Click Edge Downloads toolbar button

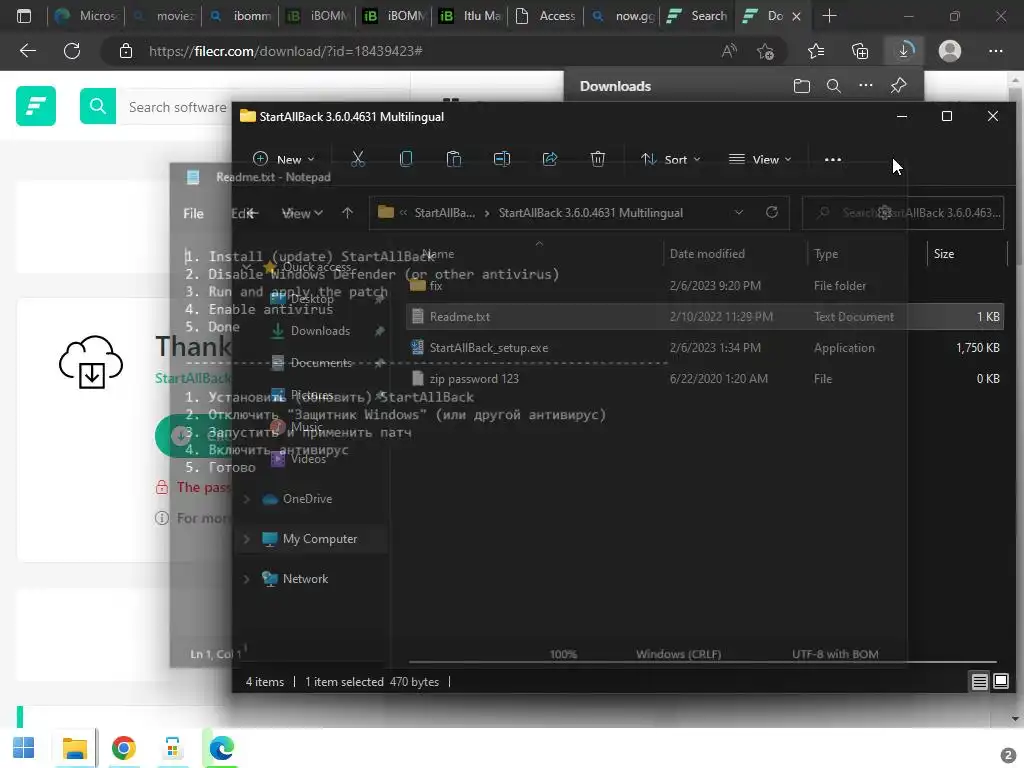904,51
